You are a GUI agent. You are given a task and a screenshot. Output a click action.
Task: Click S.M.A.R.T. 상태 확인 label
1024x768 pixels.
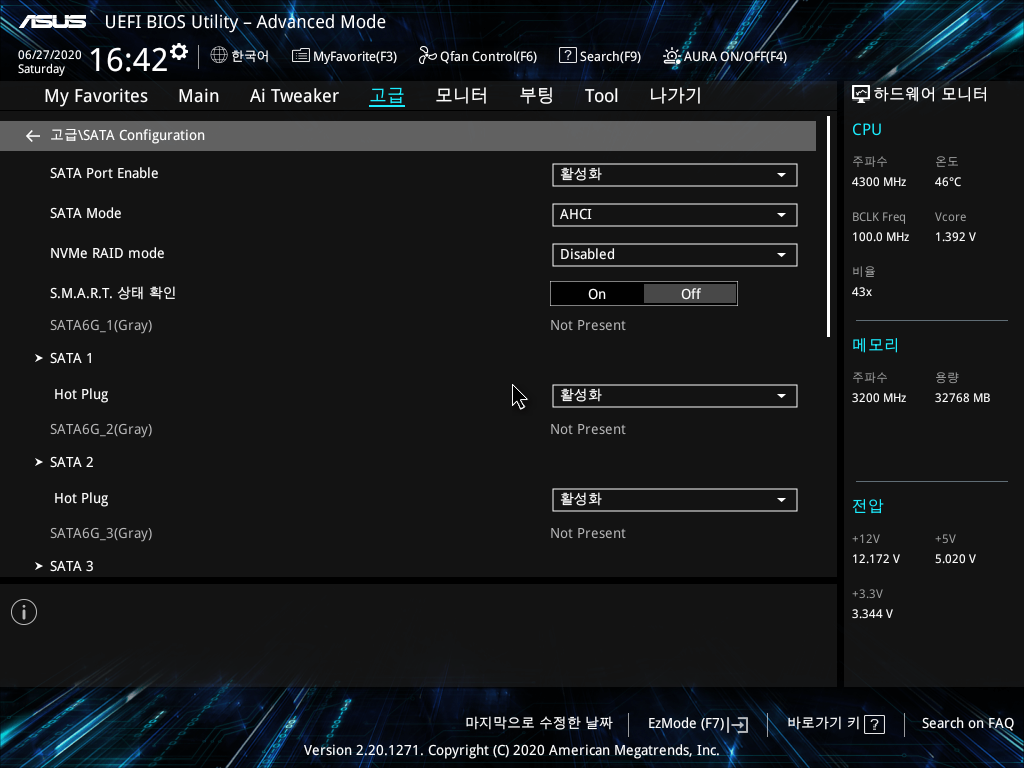coord(113,293)
